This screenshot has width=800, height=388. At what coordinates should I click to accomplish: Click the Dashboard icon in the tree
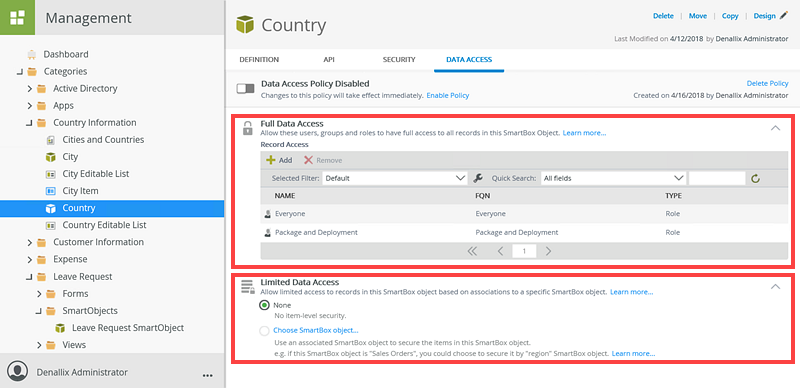pos(32,54)
